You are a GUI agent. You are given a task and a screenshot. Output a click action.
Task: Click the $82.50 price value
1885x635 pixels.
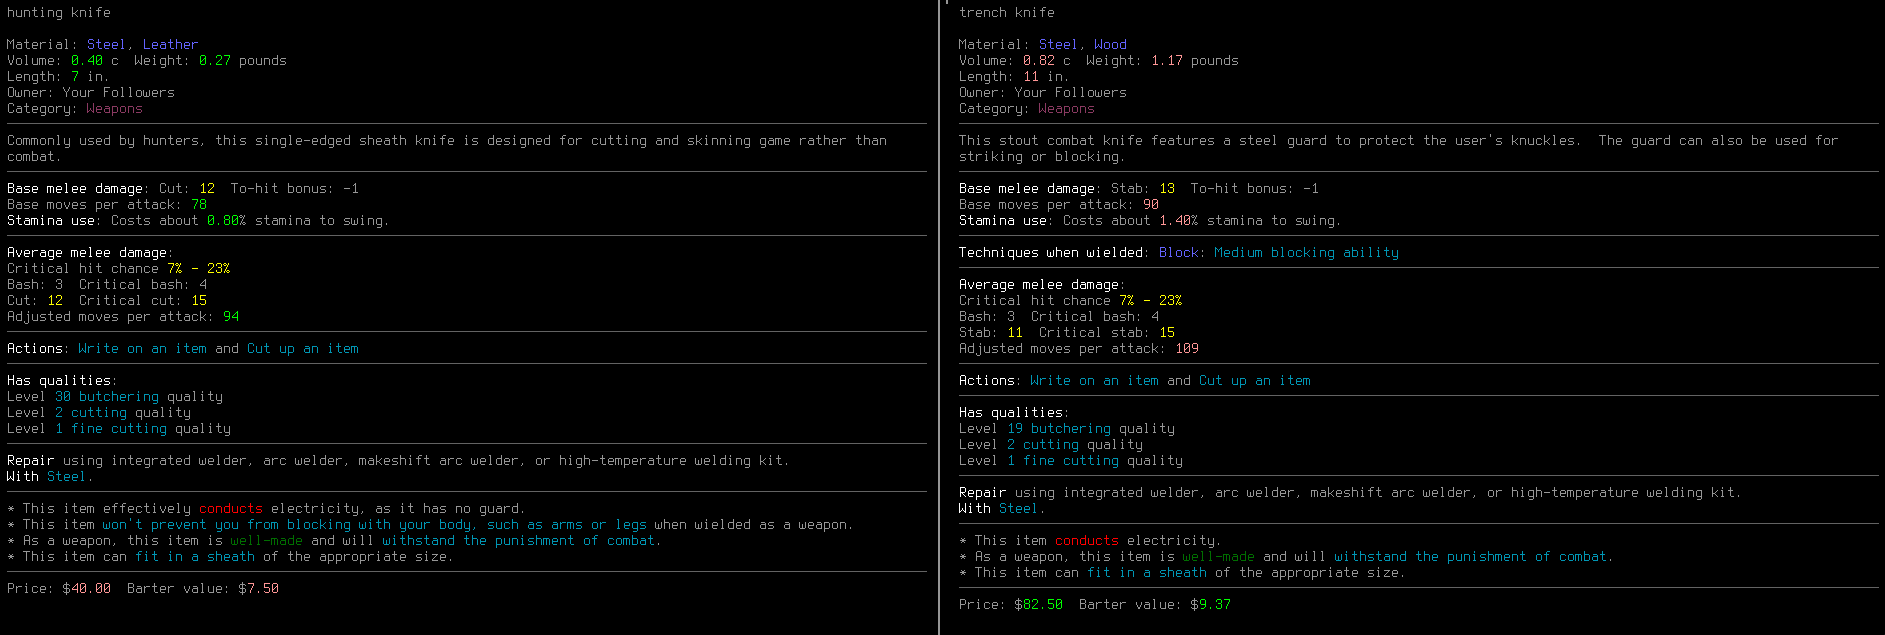pyautogui.click(x=1038, y=605)
